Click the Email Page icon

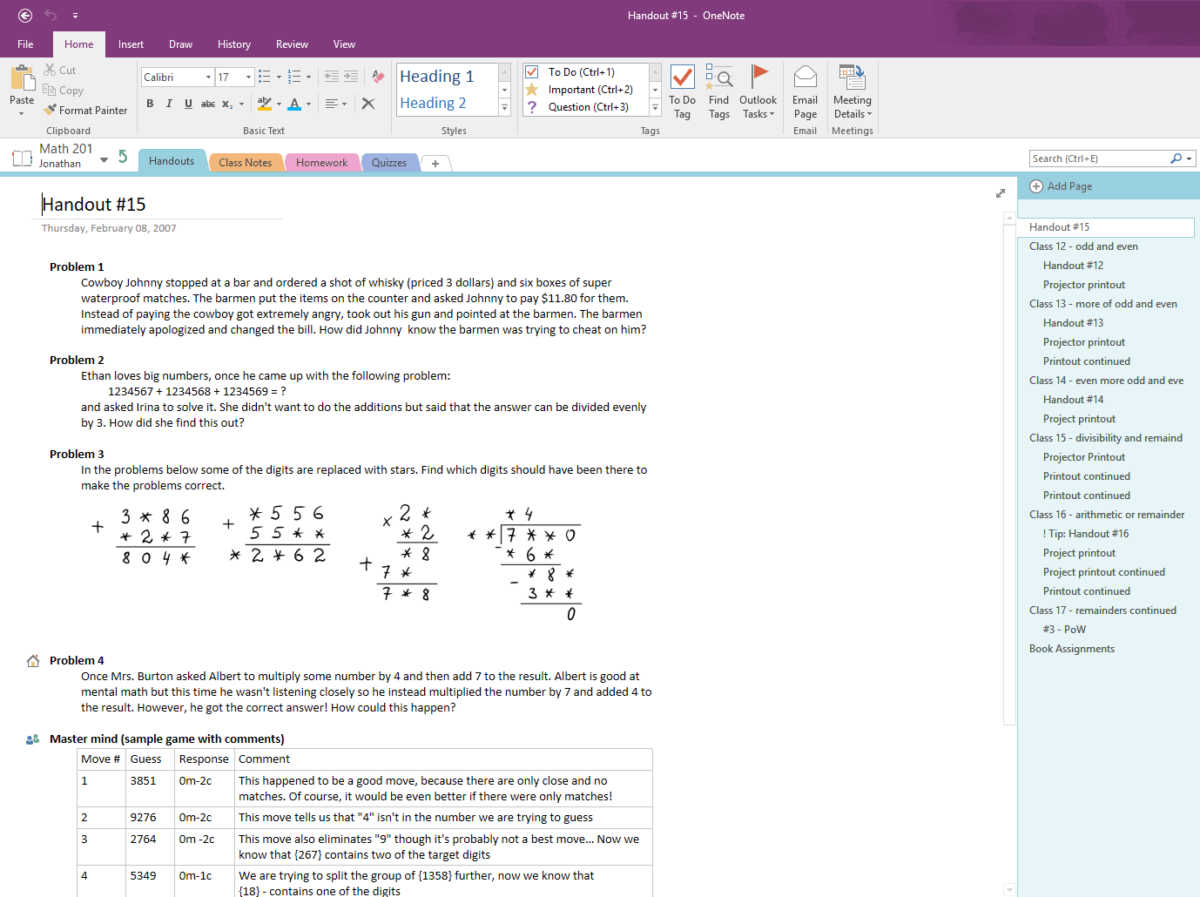coord(805,90)
